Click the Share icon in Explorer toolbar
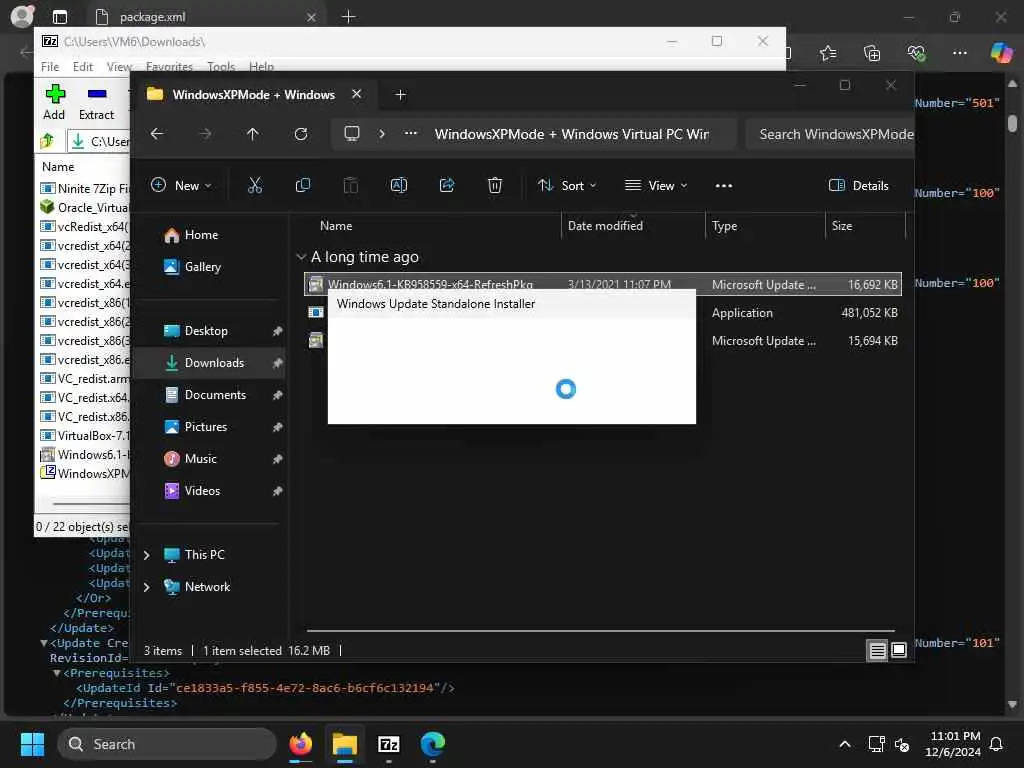This screenshot has height=768, width=1024. [447, 185]
